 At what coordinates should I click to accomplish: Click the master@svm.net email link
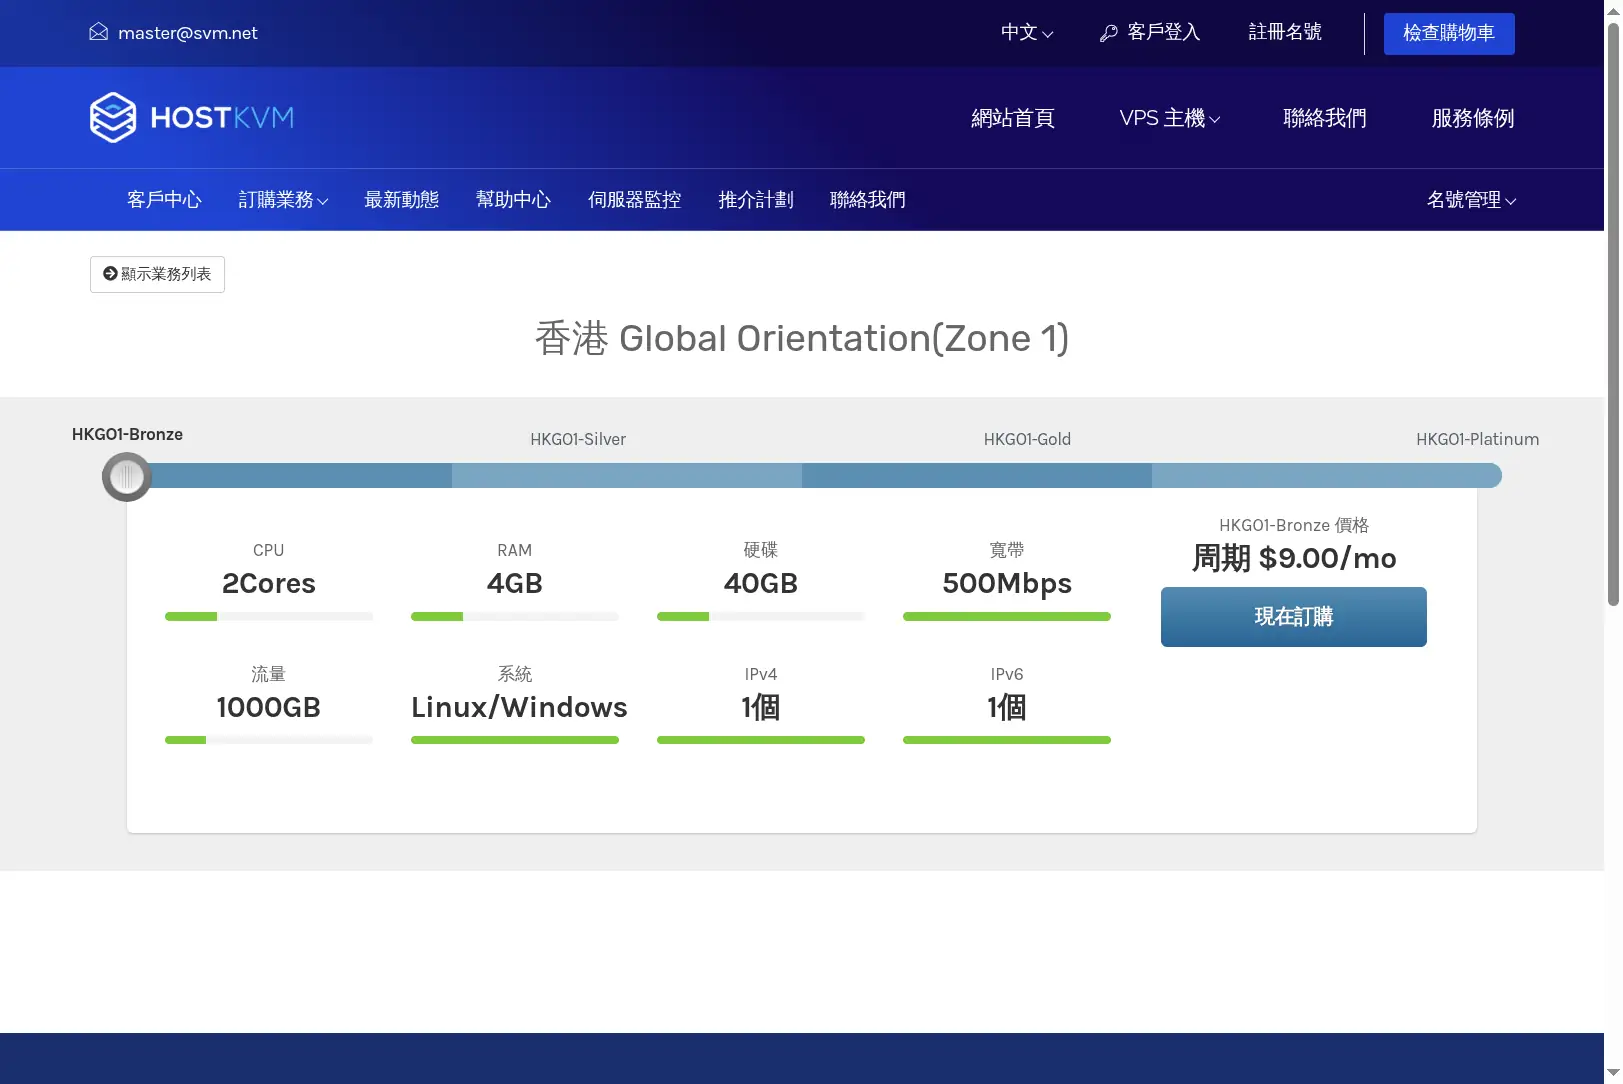pyautogui.click(x=188, y=33)
